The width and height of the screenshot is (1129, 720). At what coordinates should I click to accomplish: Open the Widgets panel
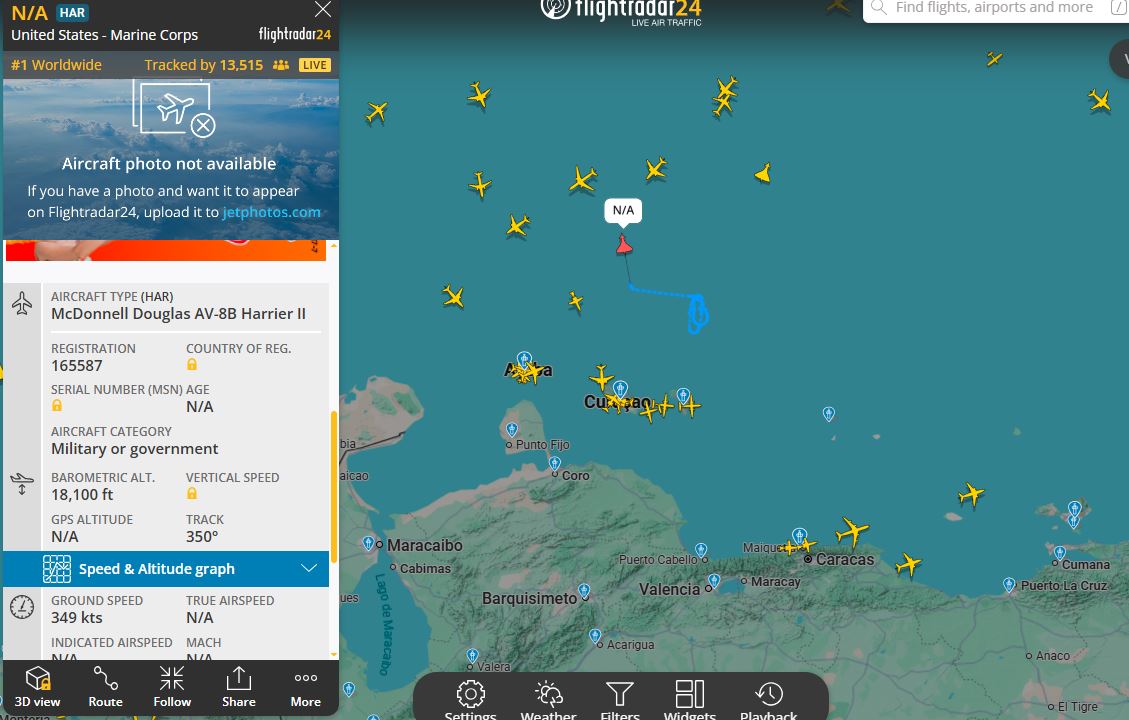(x=689, y=700)
